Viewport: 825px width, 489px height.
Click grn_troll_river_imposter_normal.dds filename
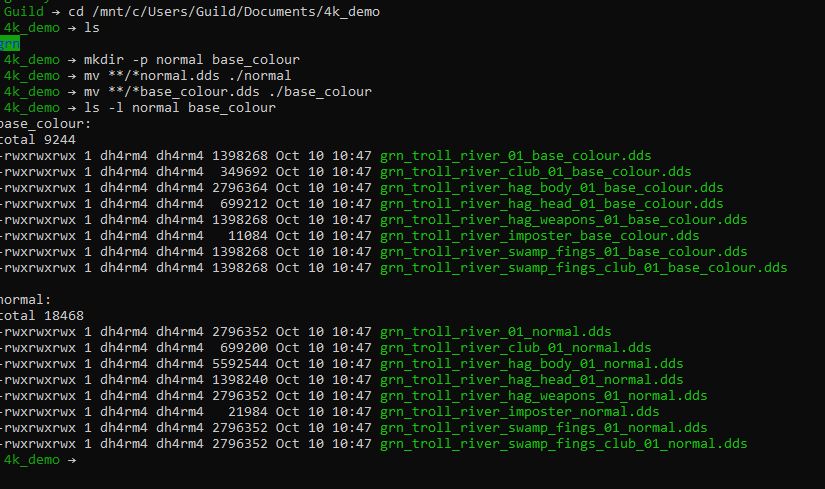click(x=520, y=412)
